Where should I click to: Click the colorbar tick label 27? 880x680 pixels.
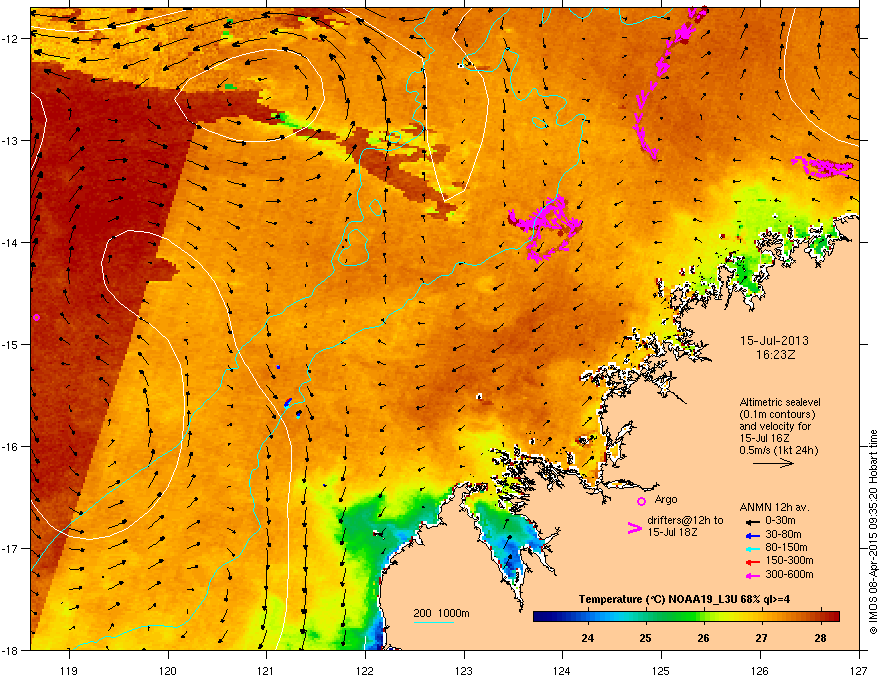coord(762,638)
